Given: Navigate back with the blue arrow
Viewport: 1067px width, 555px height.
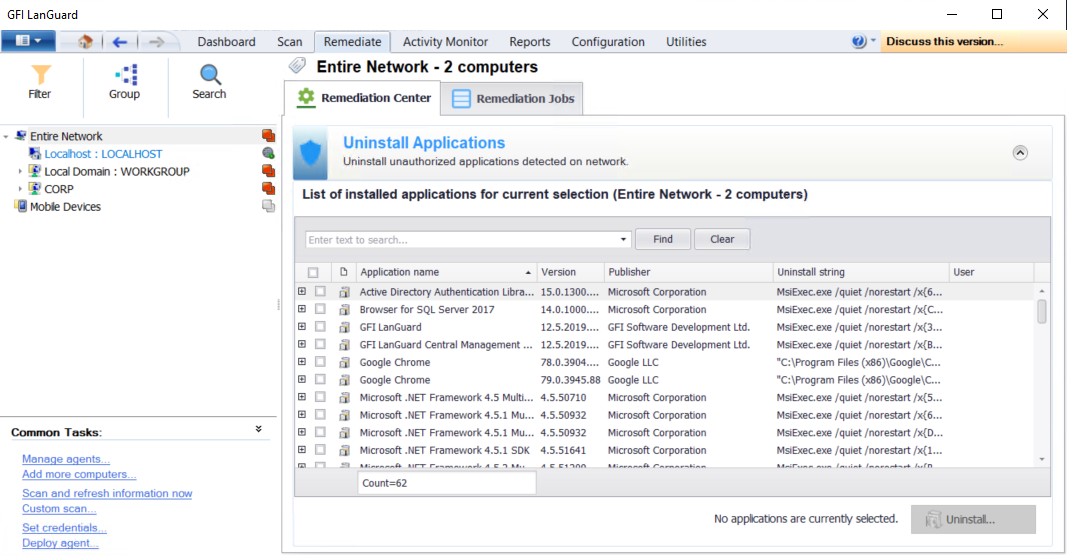Looking at the screenshot, I should point(120,41).
